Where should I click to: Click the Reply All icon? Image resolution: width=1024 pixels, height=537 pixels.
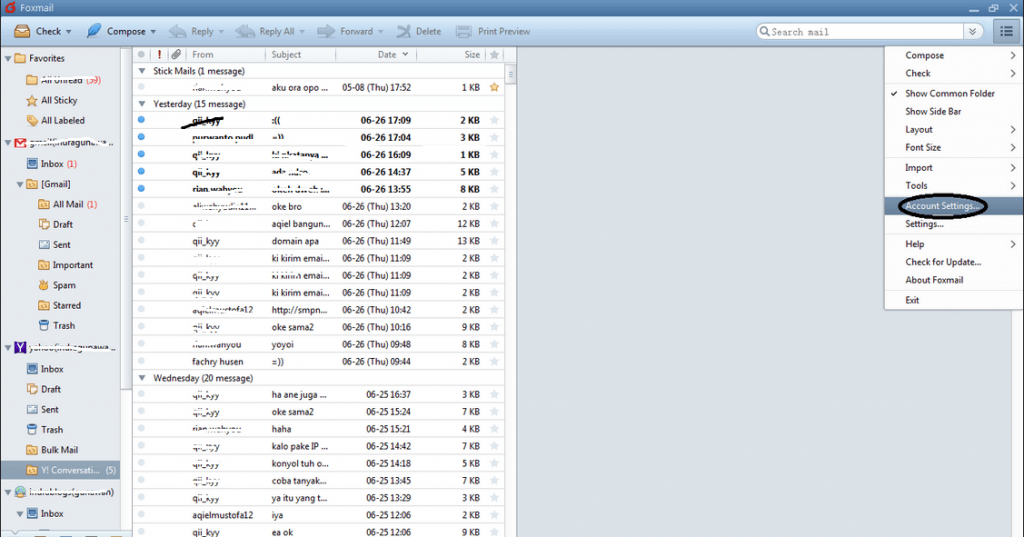245,31
